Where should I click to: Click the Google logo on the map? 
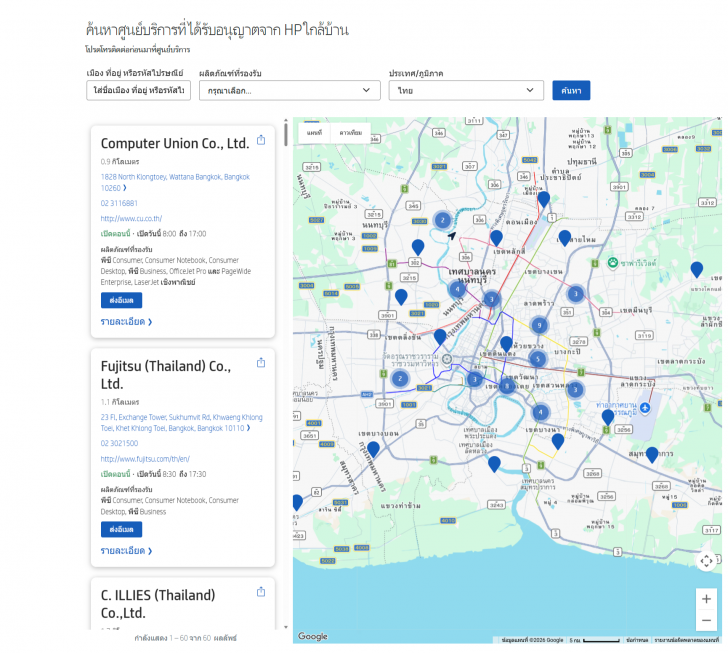312,636
